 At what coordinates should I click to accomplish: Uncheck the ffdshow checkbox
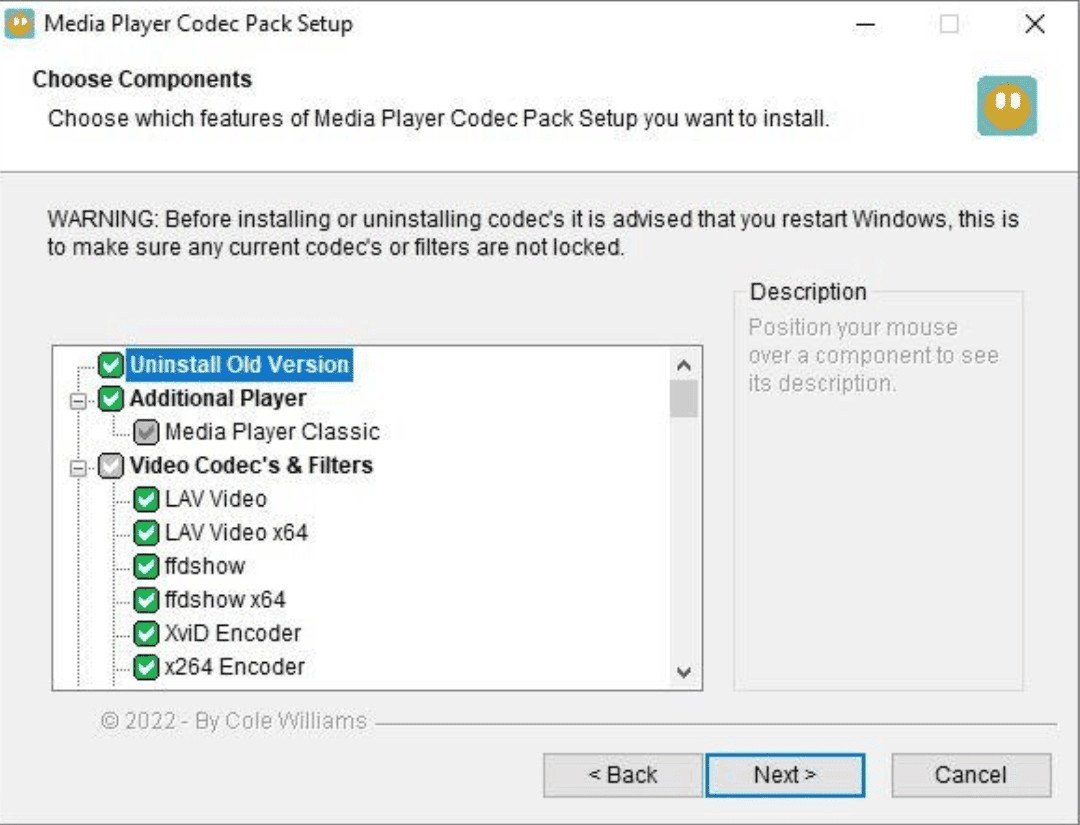point(147,567)
